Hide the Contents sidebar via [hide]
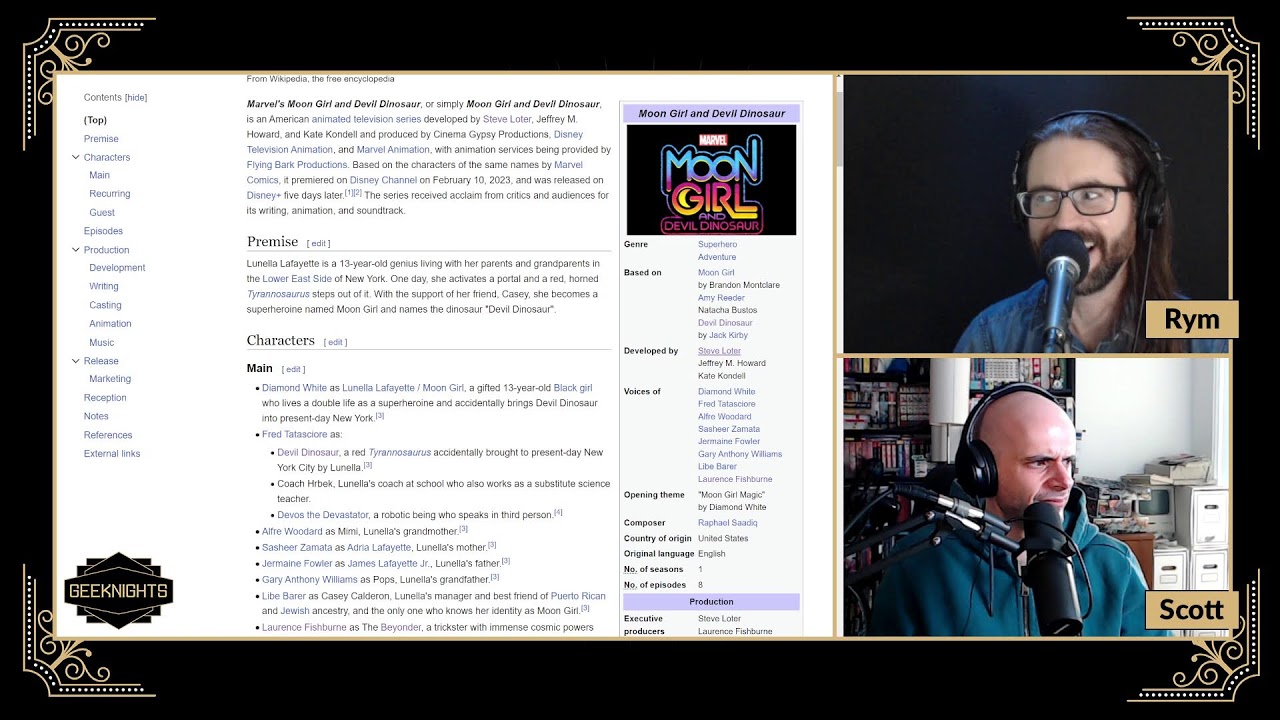Viewport: 1280px width, 720px height. [136, 98]
